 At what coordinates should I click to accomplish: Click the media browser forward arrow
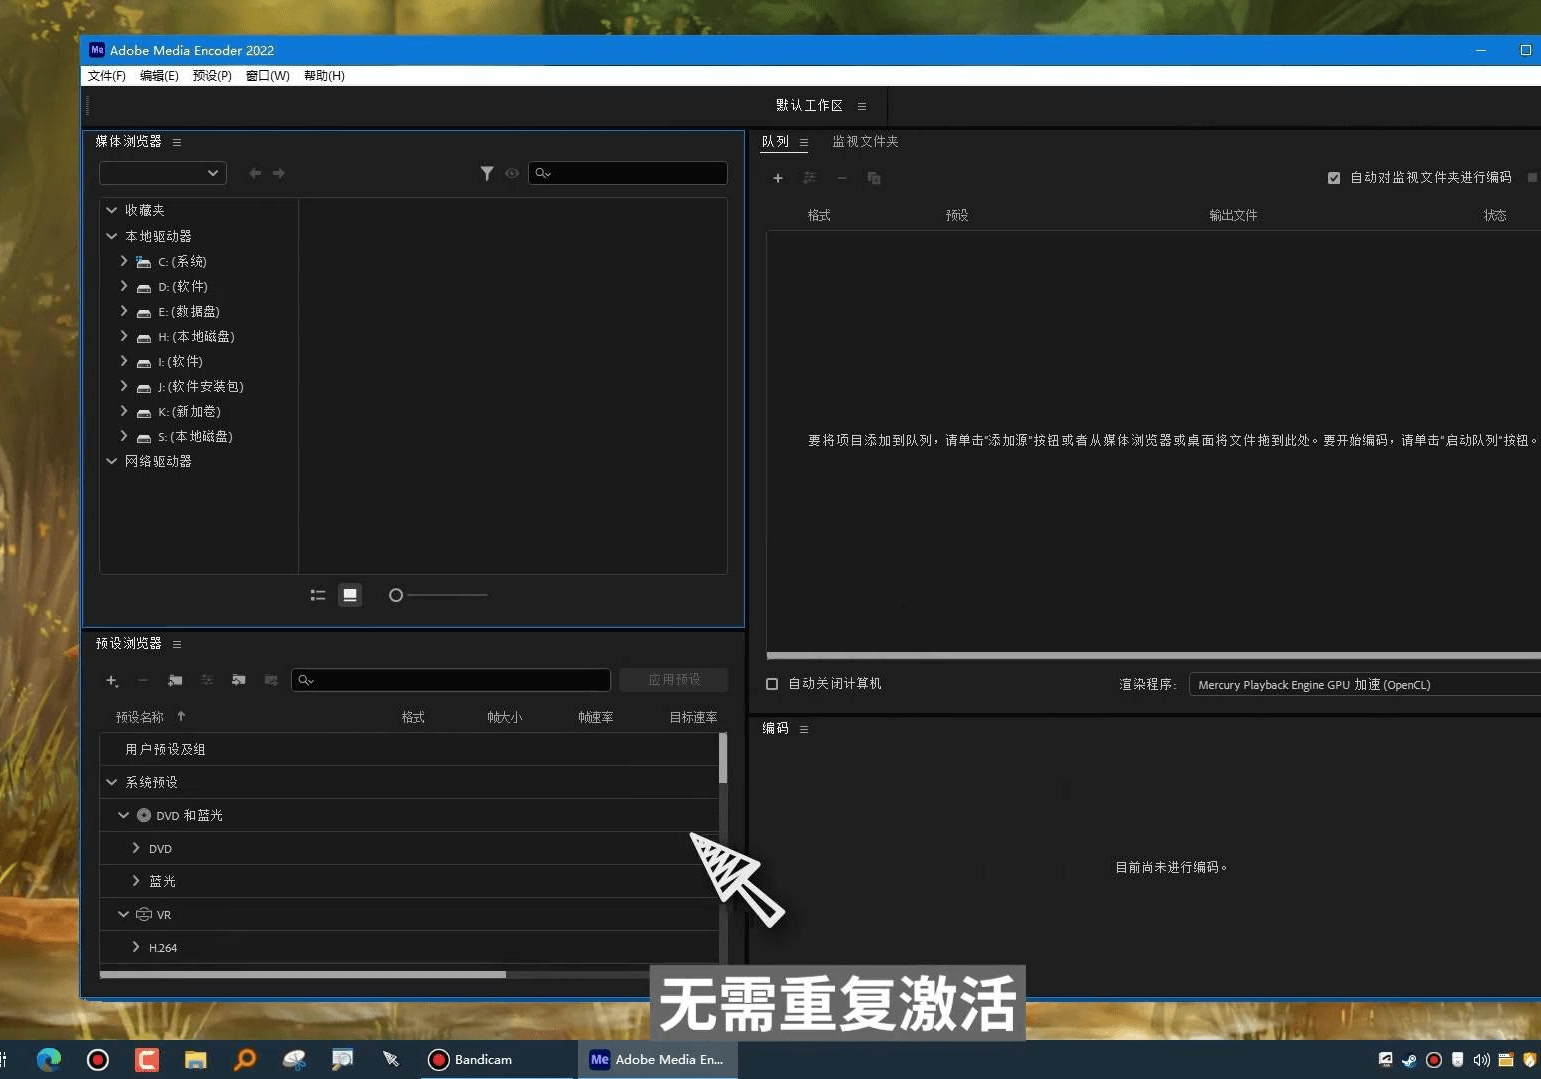point(279,173)
